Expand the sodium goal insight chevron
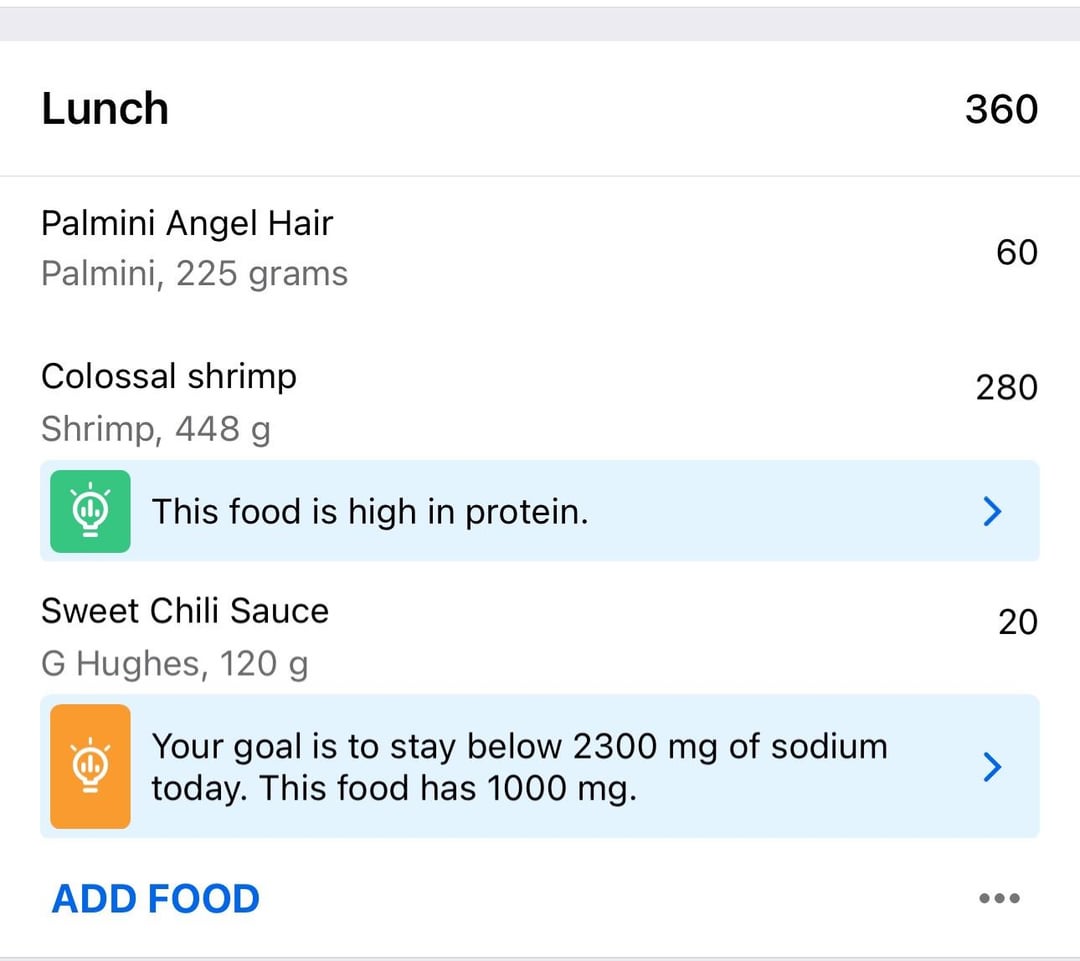 (992, 767)
